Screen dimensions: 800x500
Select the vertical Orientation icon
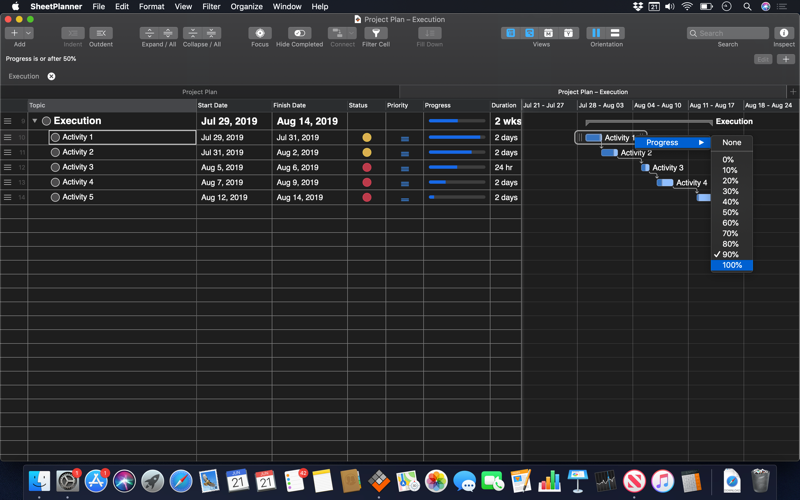click(x=596, y=33)
